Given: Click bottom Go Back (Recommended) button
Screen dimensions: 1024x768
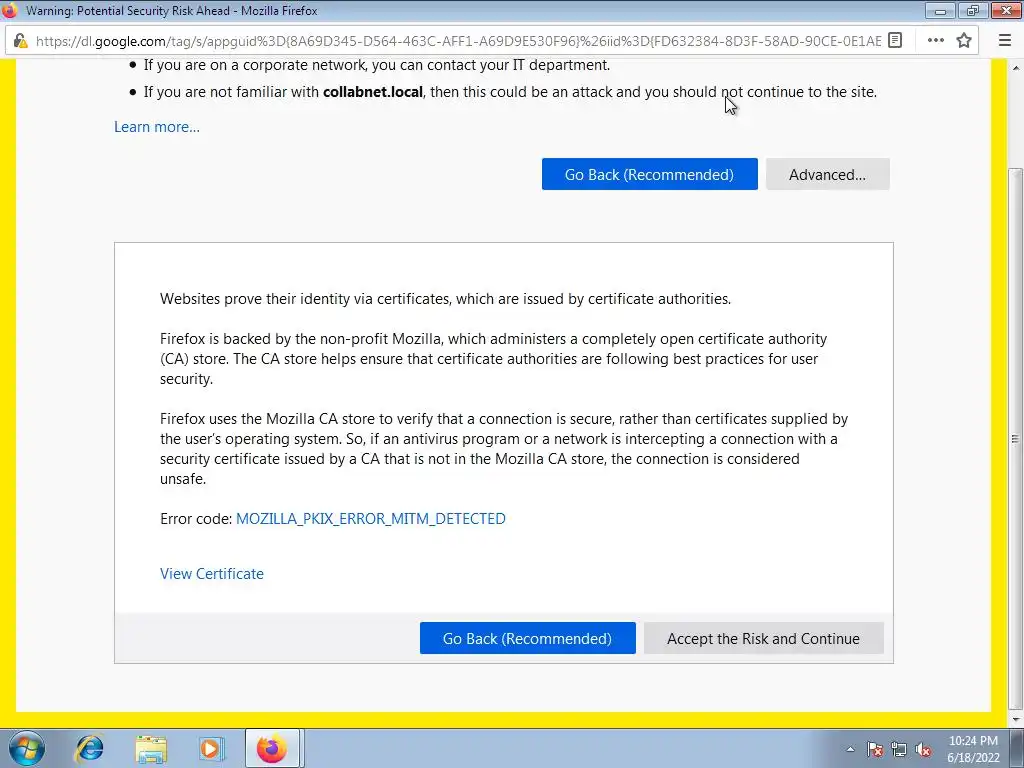Looking at the screenshot, I should point(527,638).
